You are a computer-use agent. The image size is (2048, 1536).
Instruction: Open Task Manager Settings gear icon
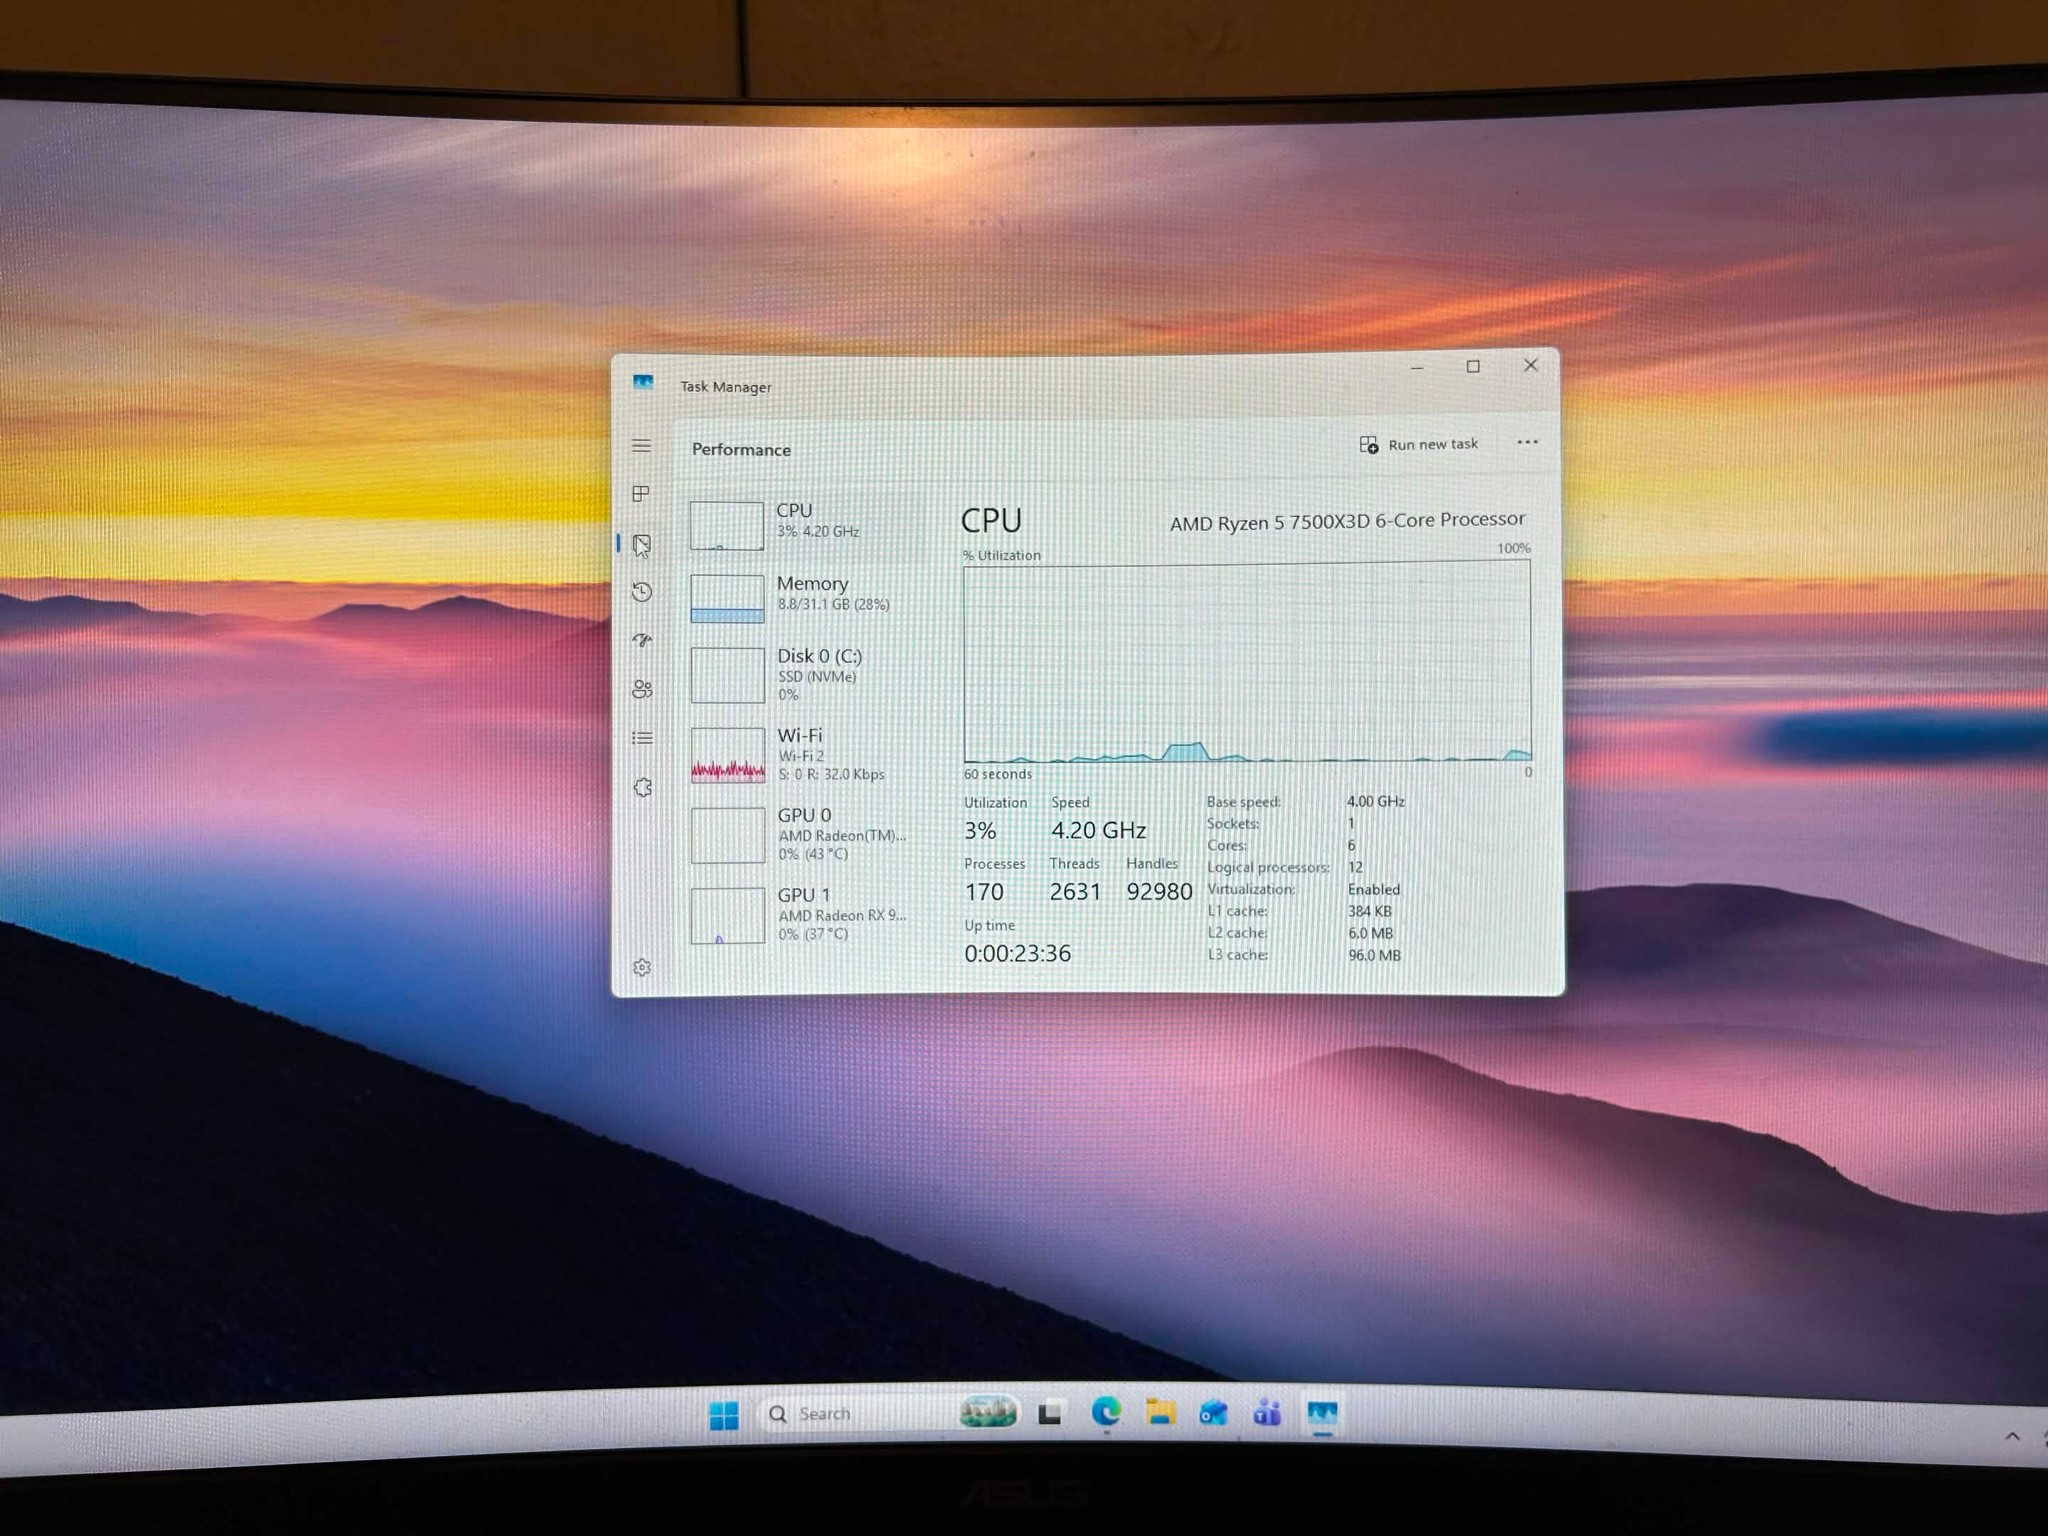tap(642, 968)
